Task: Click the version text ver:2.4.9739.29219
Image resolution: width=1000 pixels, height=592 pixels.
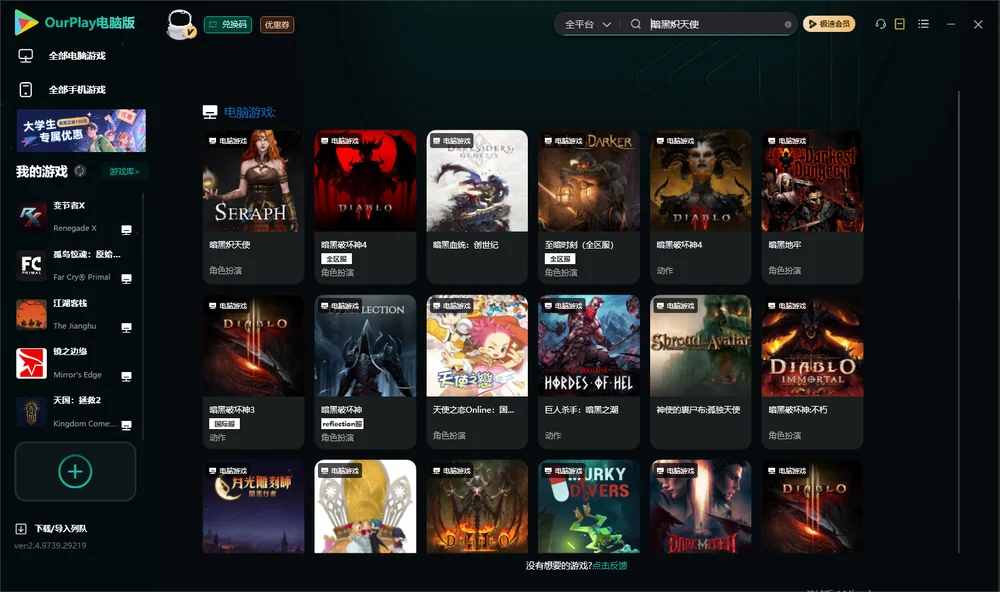Action: pos(50,546)
